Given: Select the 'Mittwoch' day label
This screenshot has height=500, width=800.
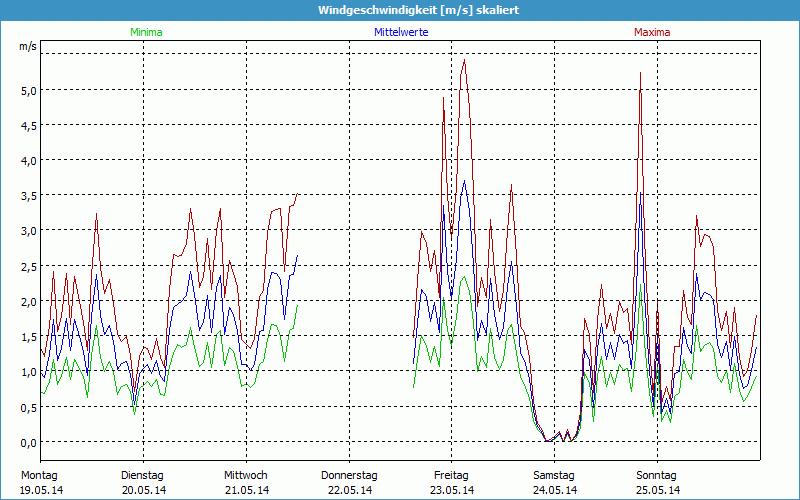Looking at the screenshot, I should click(x=246, y=475).
